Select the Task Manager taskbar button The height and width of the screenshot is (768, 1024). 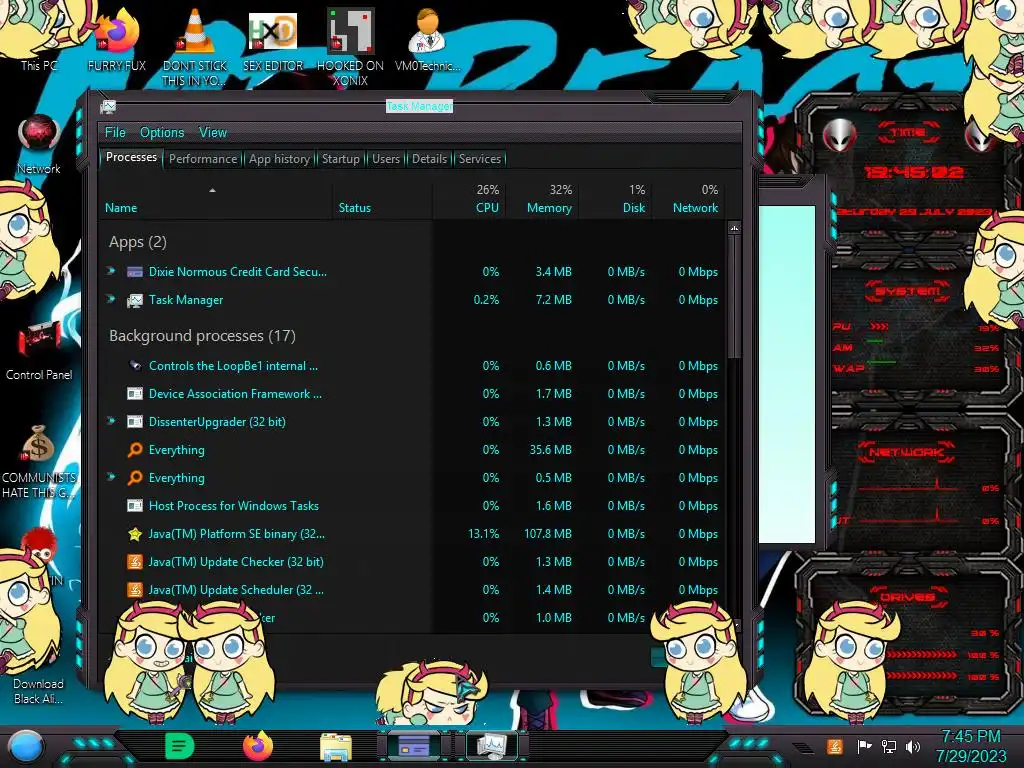[492, 746]
